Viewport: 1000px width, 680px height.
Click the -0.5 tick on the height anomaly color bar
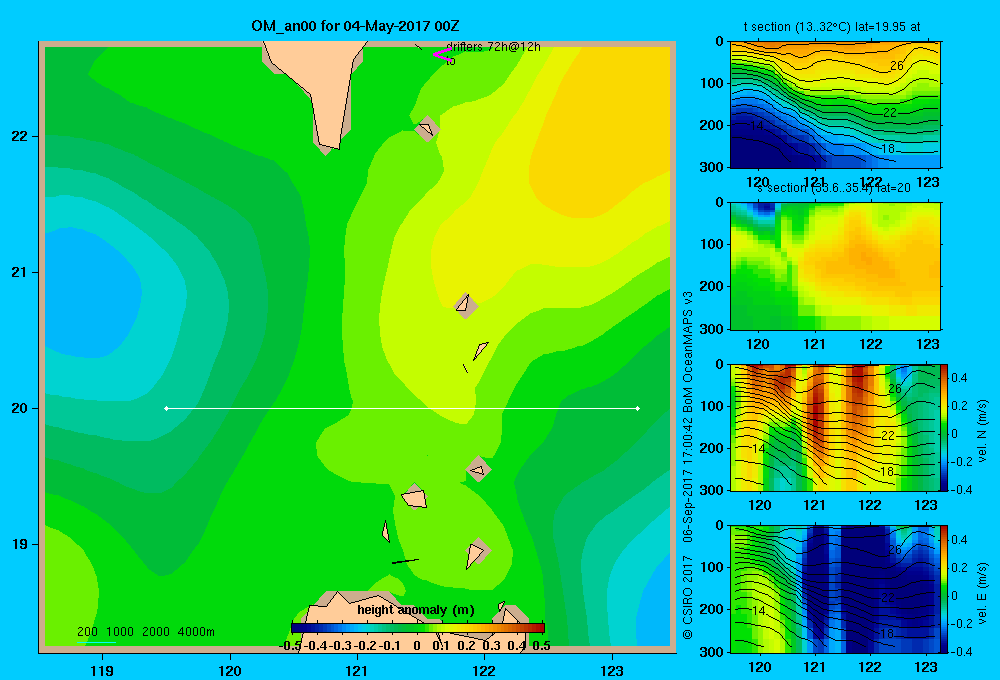pos(290,646)
